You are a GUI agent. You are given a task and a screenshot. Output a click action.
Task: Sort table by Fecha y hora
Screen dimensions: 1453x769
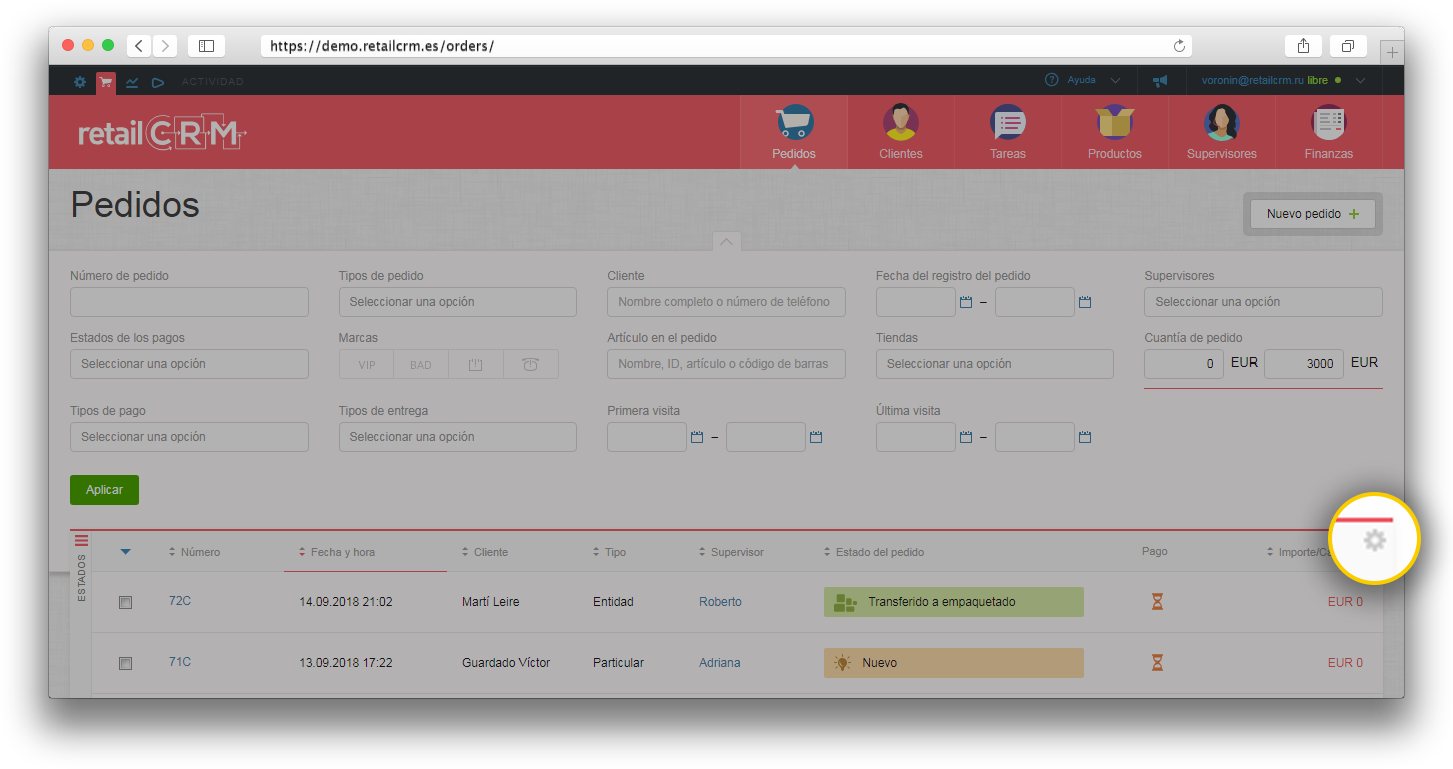point(337,552)
